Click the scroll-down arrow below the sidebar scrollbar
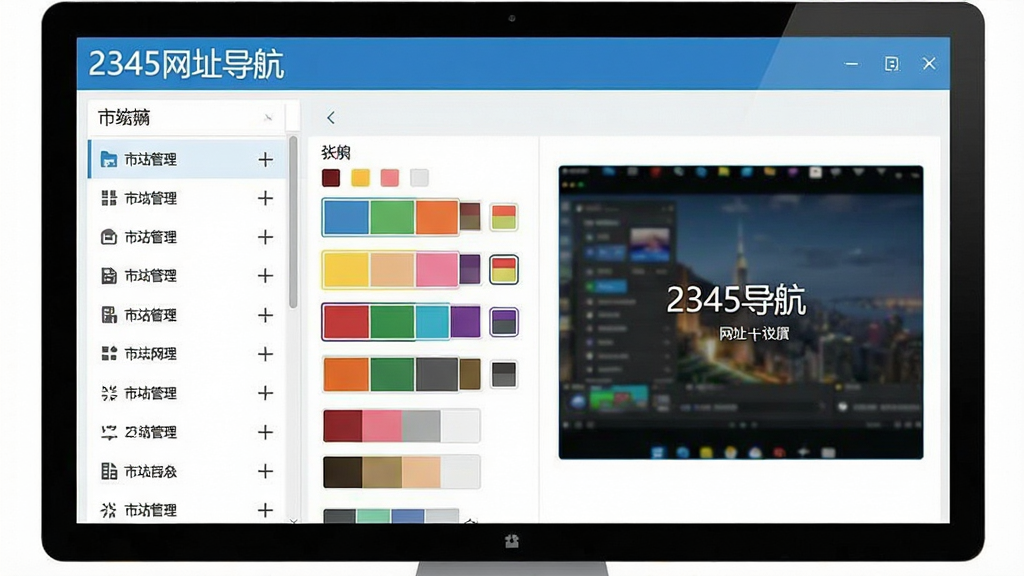Image resolution: width=1024 pixels, height=576 pixels. [x=293, y=520]
